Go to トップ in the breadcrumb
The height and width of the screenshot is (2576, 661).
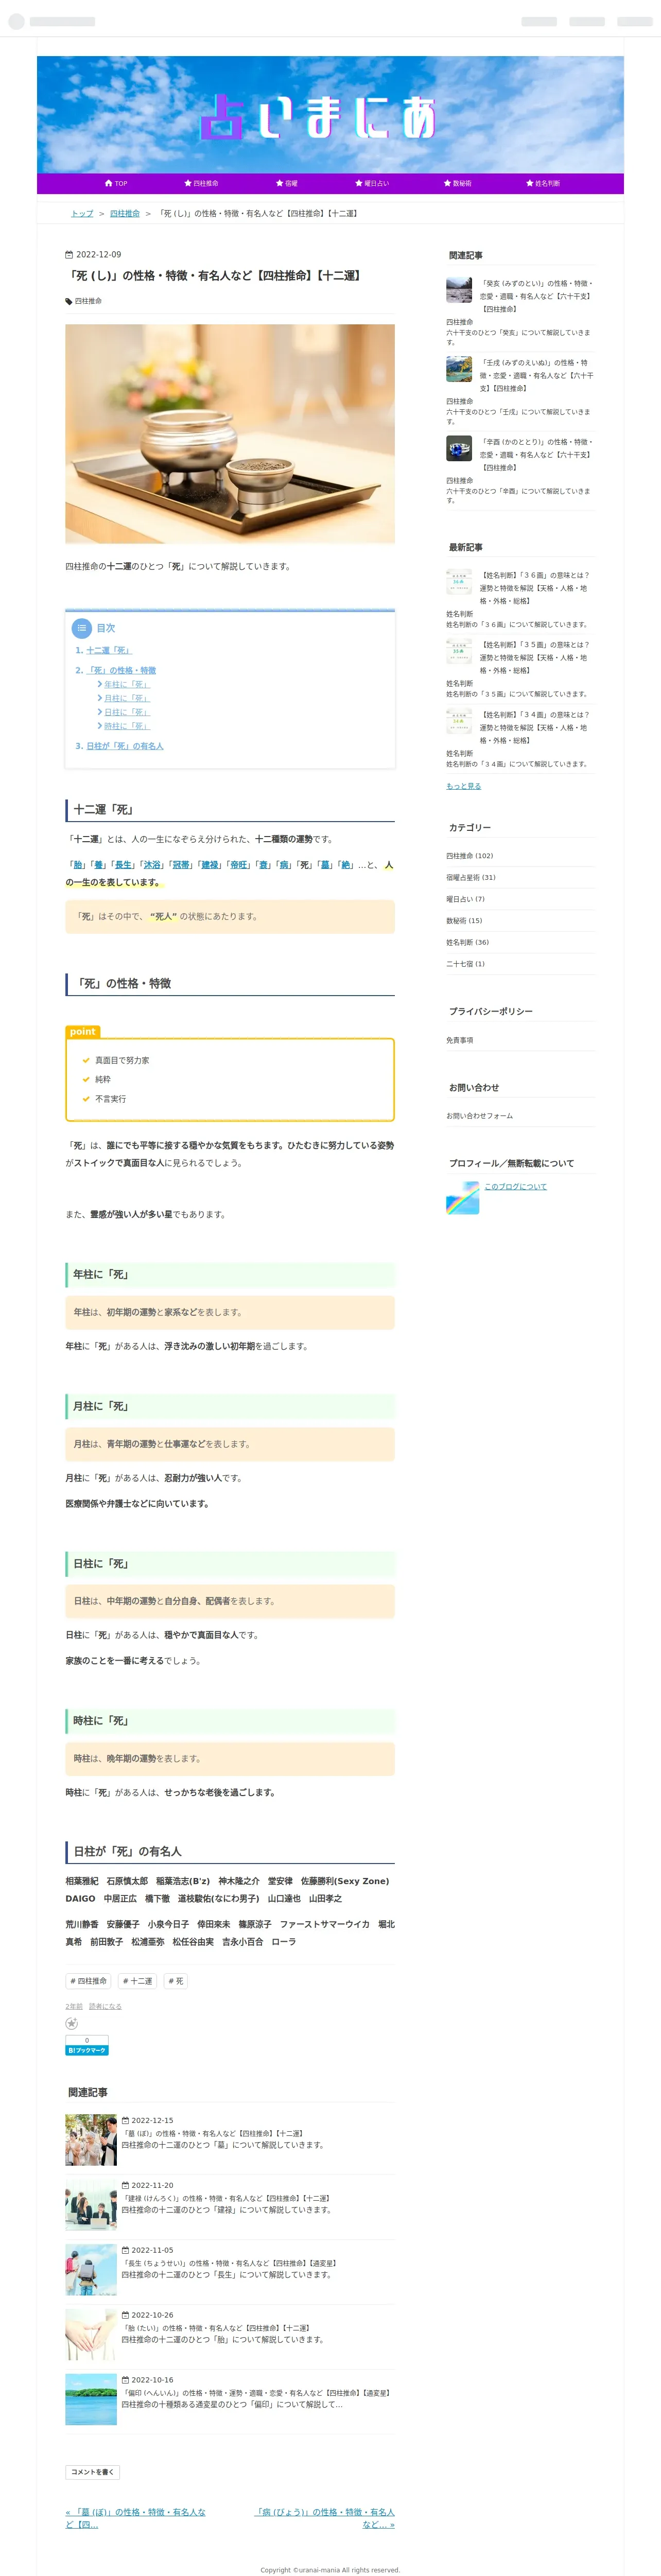tap(82, 214)
